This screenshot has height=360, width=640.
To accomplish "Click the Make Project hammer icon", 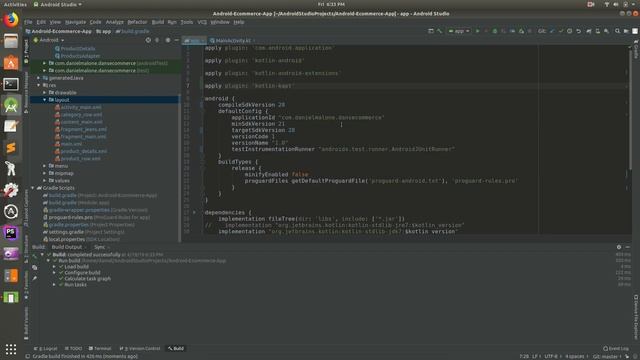I will (440, 31).
